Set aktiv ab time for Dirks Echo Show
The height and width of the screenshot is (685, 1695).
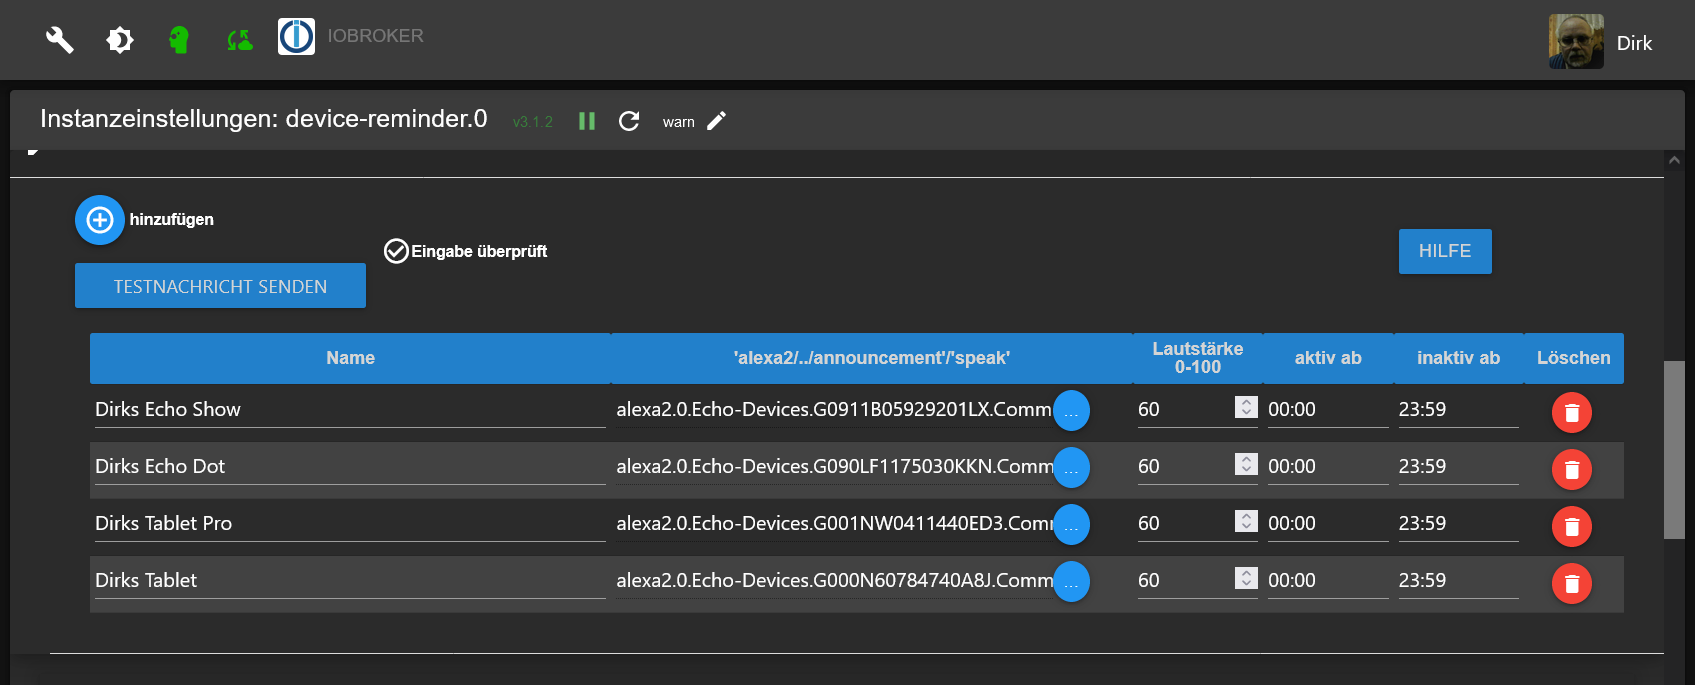[1328, 409]
